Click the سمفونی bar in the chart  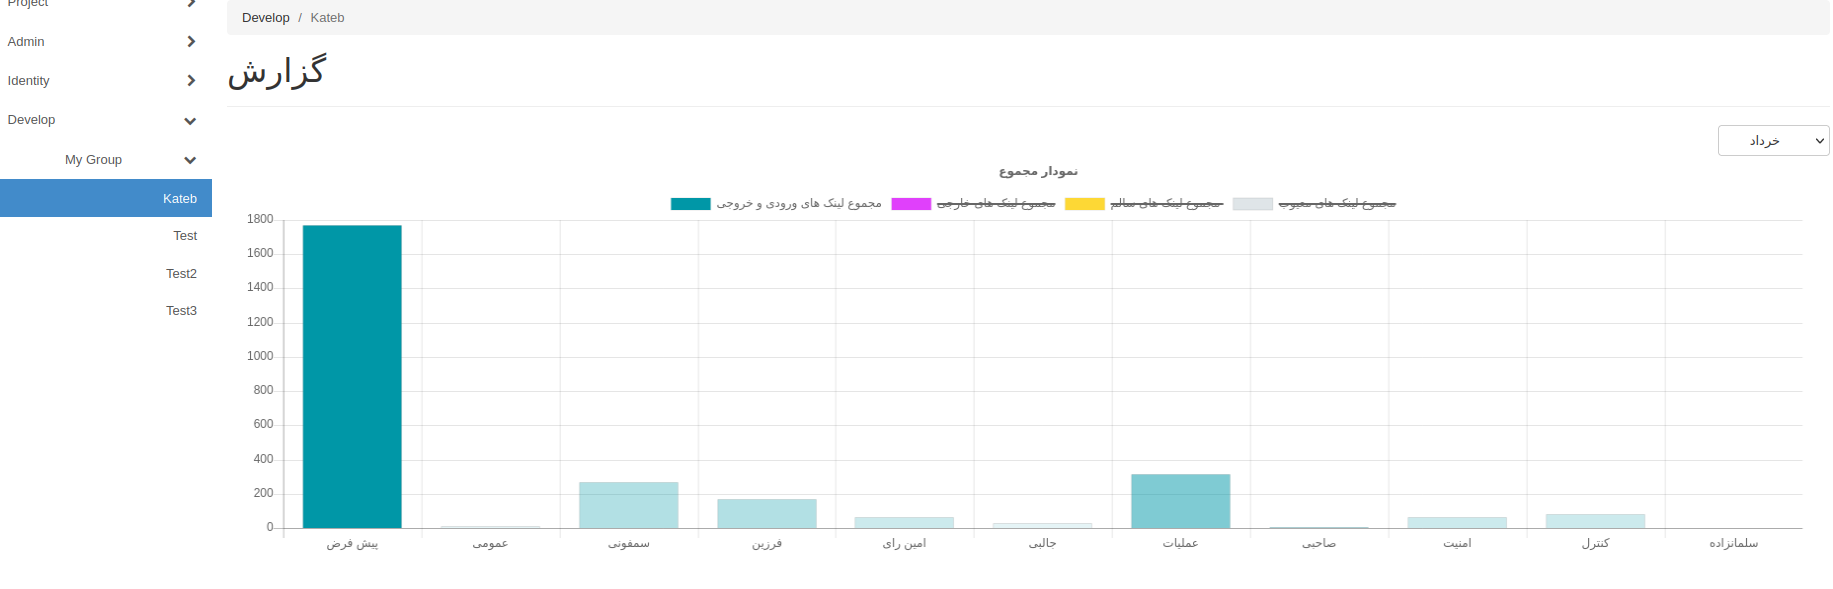click(628, 505)
